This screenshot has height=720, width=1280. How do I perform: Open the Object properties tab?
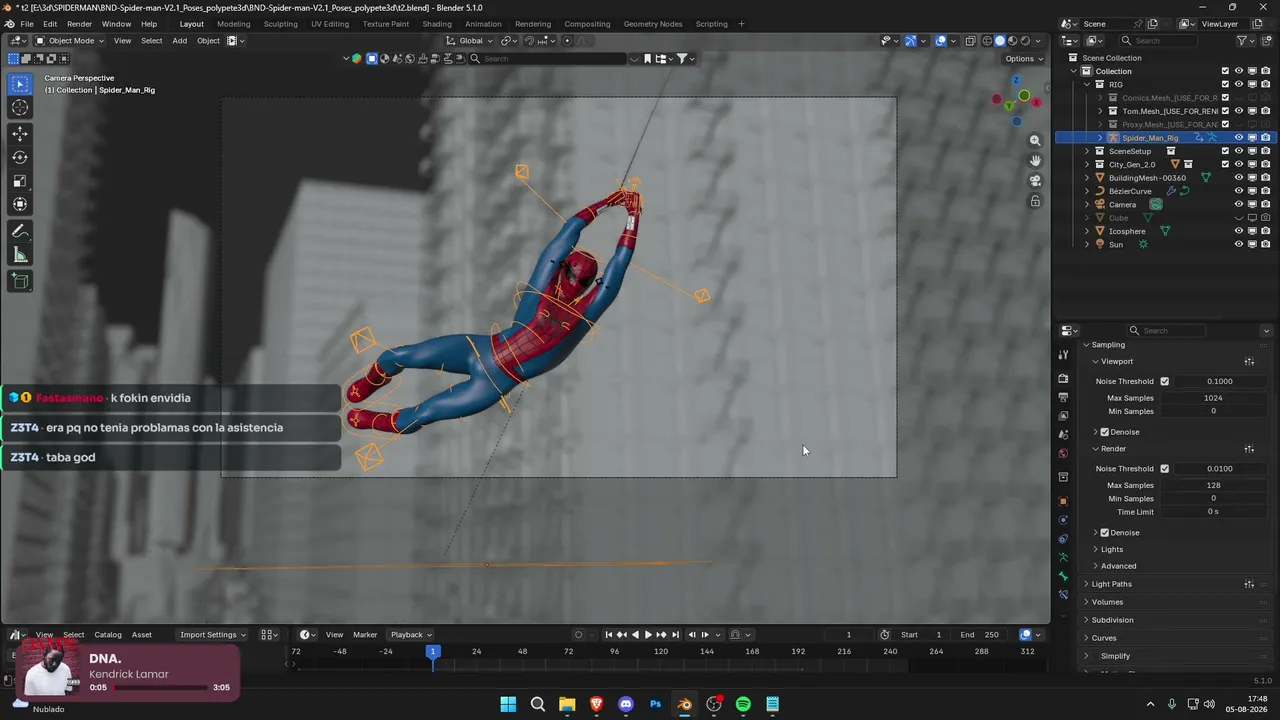[x=1063, y=501]
